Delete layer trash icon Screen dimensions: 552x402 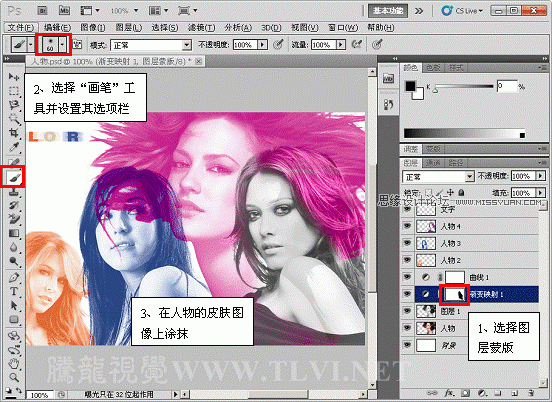(x=531, y=392)
